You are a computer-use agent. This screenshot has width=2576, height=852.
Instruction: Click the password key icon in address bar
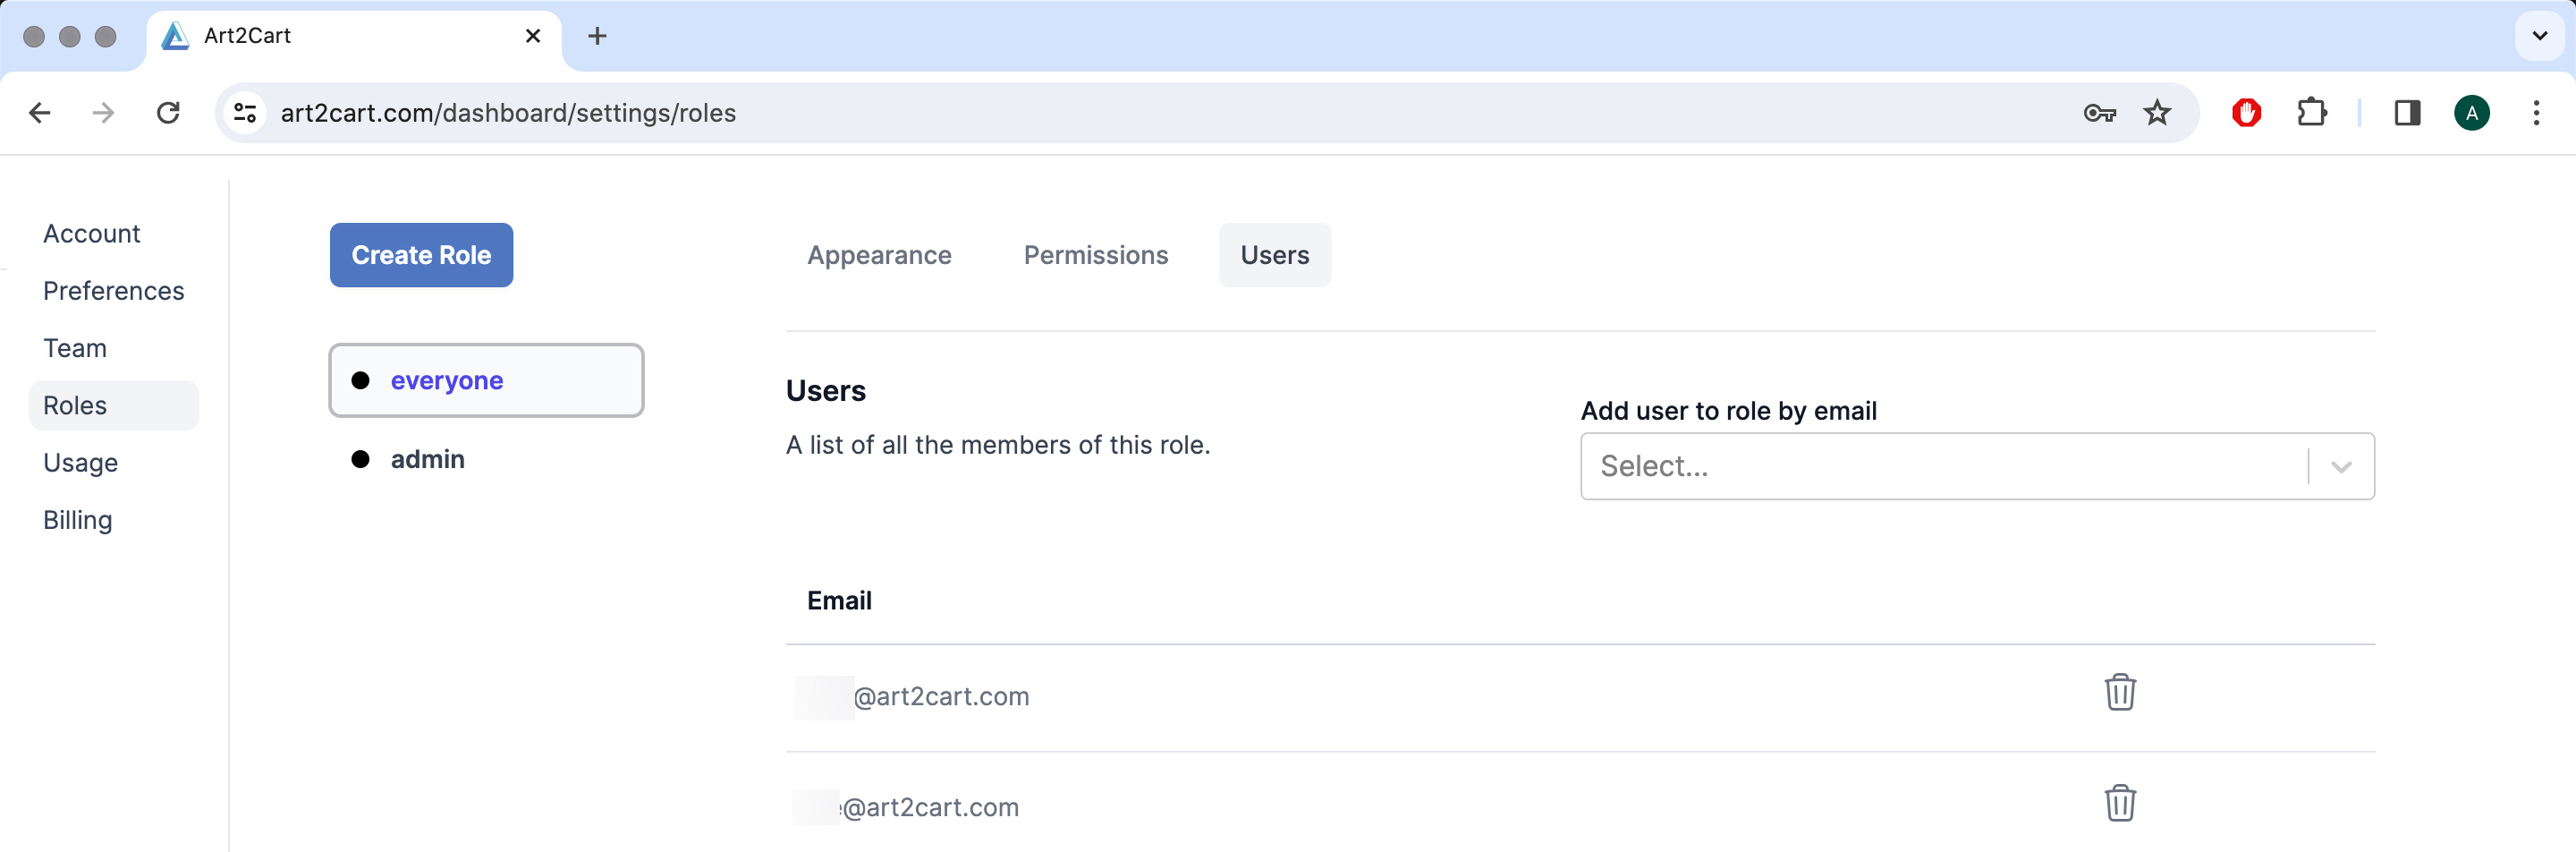2098,113
